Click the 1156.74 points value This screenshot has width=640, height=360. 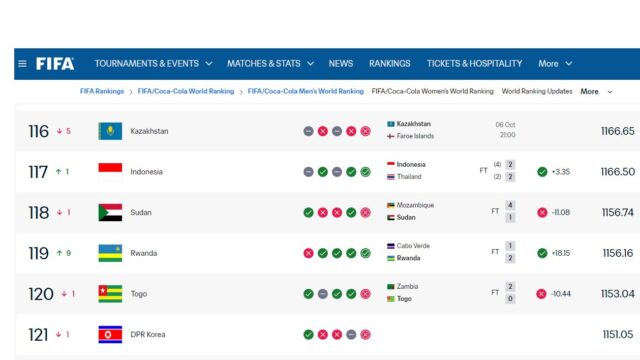click(618, 212)
